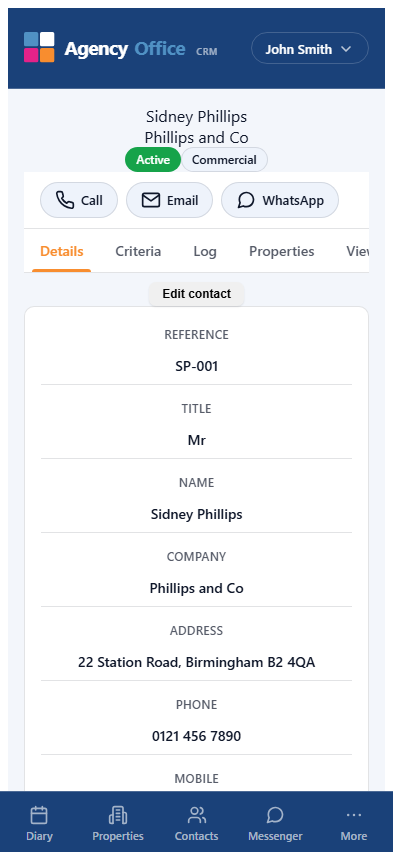Viewport: 393px width, 852px height.
Task: Switch to the Criteria tab
Action: [138, 252]
